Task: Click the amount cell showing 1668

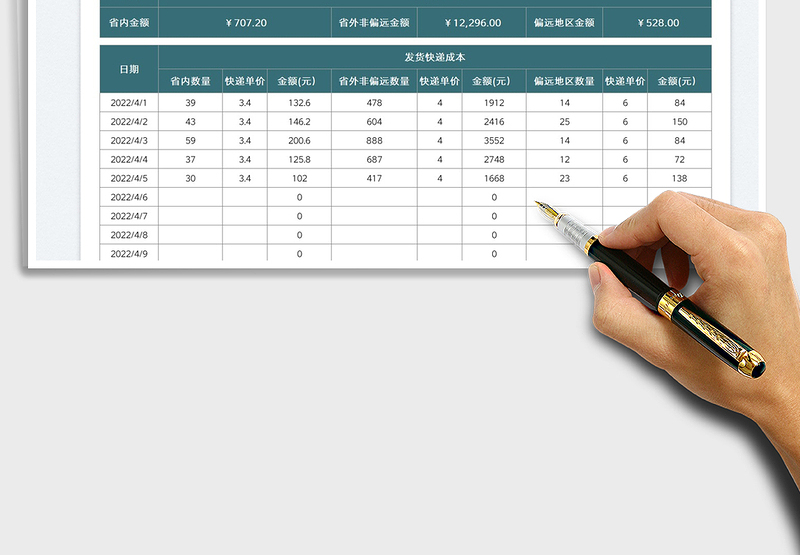Action: [494, 178]
